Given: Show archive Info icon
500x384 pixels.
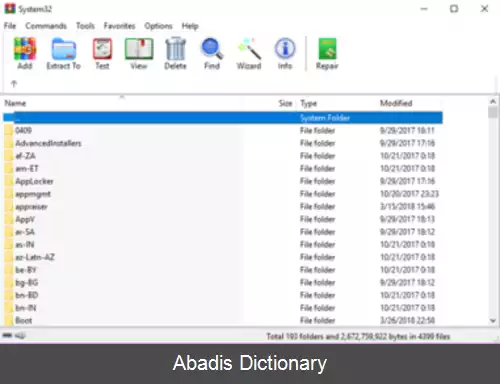Looking at the screenshot, I should [x=285, y=49].
